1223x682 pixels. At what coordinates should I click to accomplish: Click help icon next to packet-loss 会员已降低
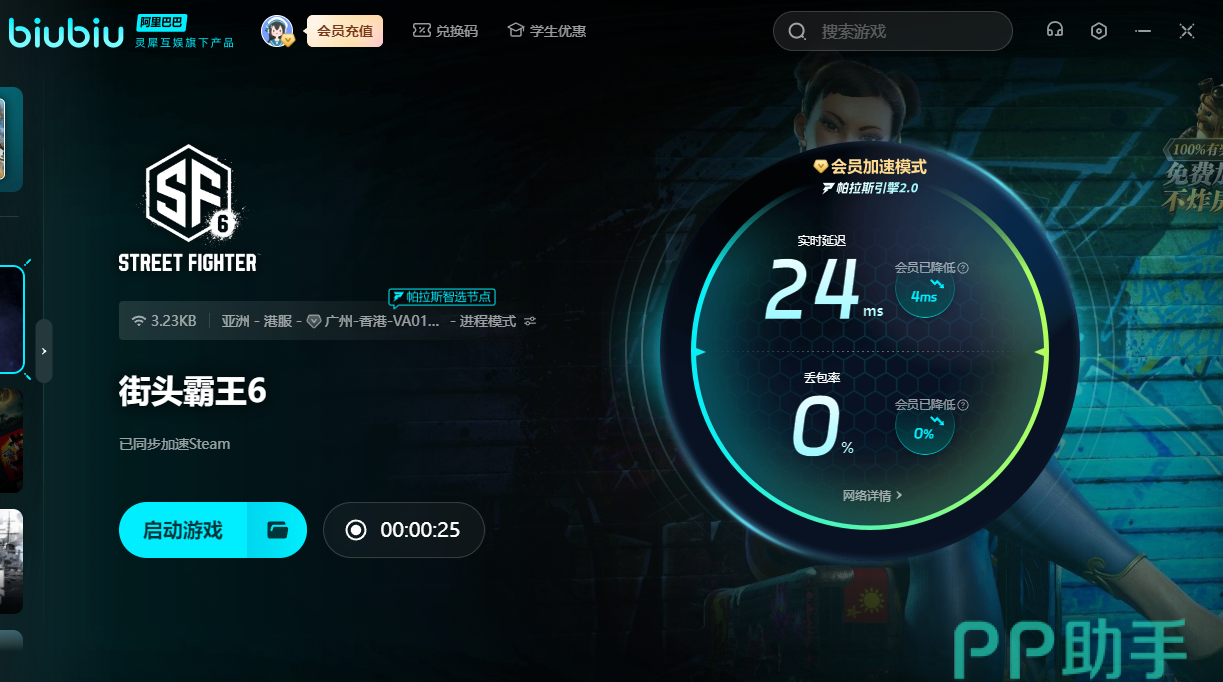click(963, 405)
